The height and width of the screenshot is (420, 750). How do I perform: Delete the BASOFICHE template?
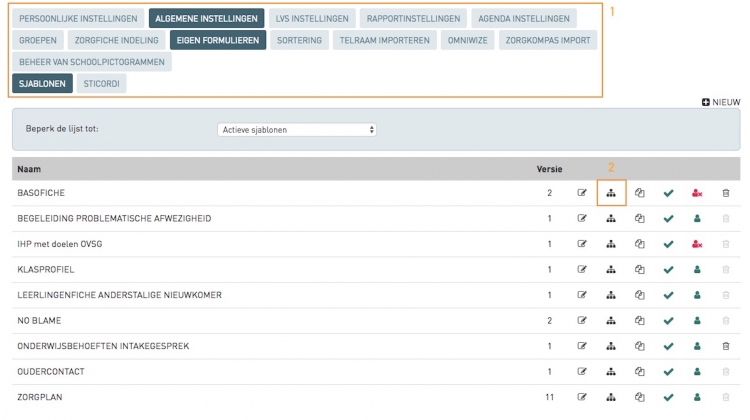tap(726, 192)
